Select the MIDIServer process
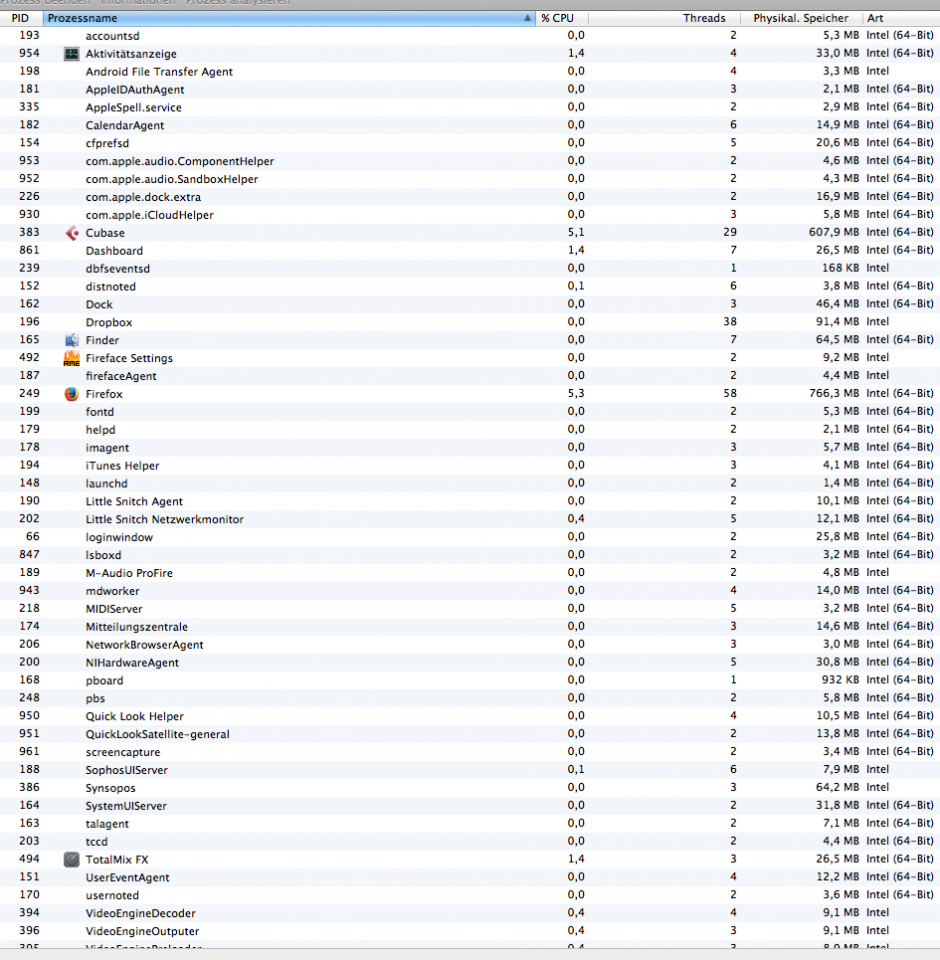 pyautogui.click(x=114, y=609)
